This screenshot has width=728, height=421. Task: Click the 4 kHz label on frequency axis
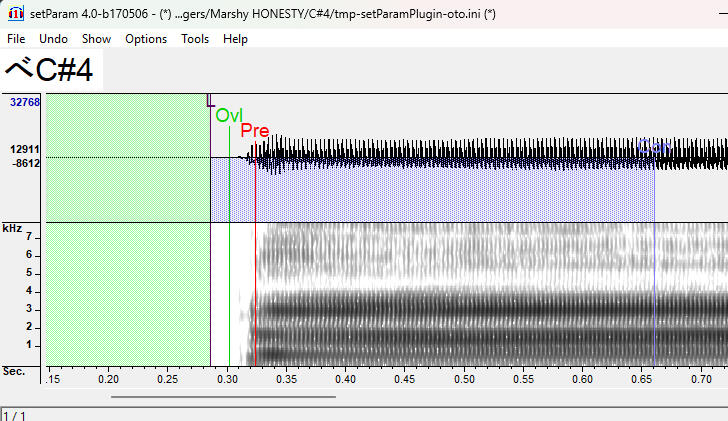(30, 291)
